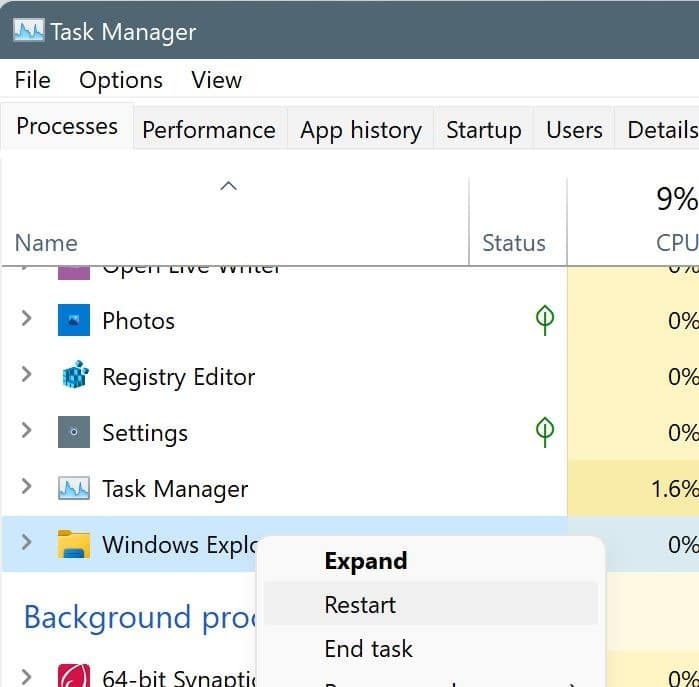Select the Windows Explorer folder icon

pos(74,544)
